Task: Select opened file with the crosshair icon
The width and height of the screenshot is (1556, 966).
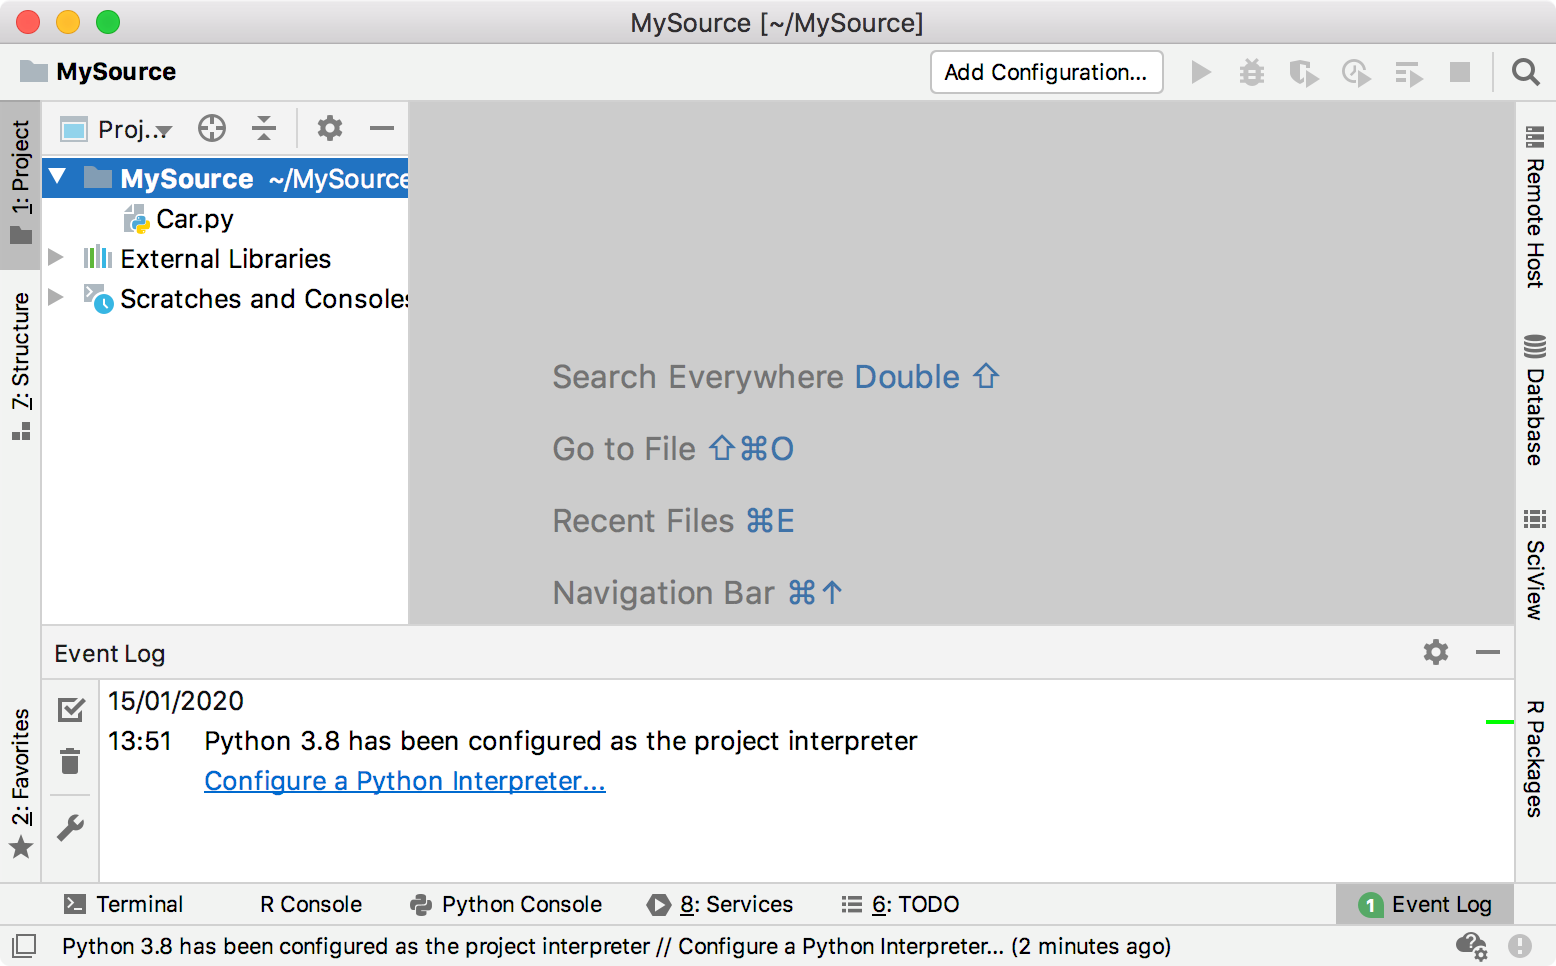Action: 211,128
